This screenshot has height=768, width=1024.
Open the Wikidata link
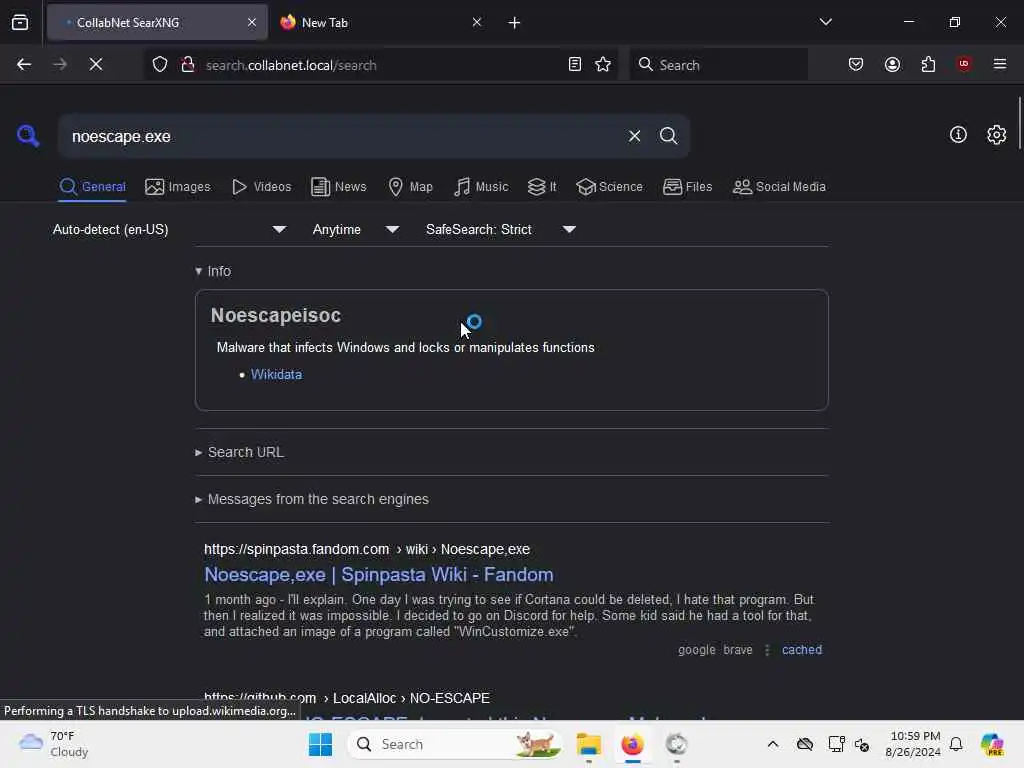click(276, 374)
